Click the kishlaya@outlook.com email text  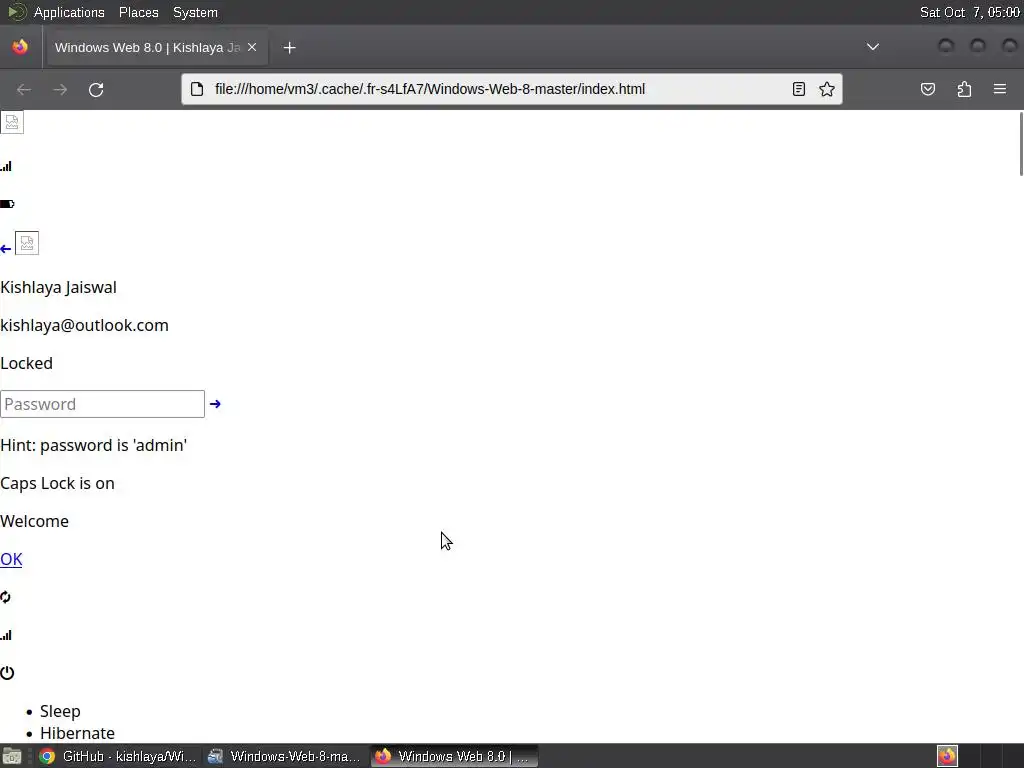coord(84,325)
